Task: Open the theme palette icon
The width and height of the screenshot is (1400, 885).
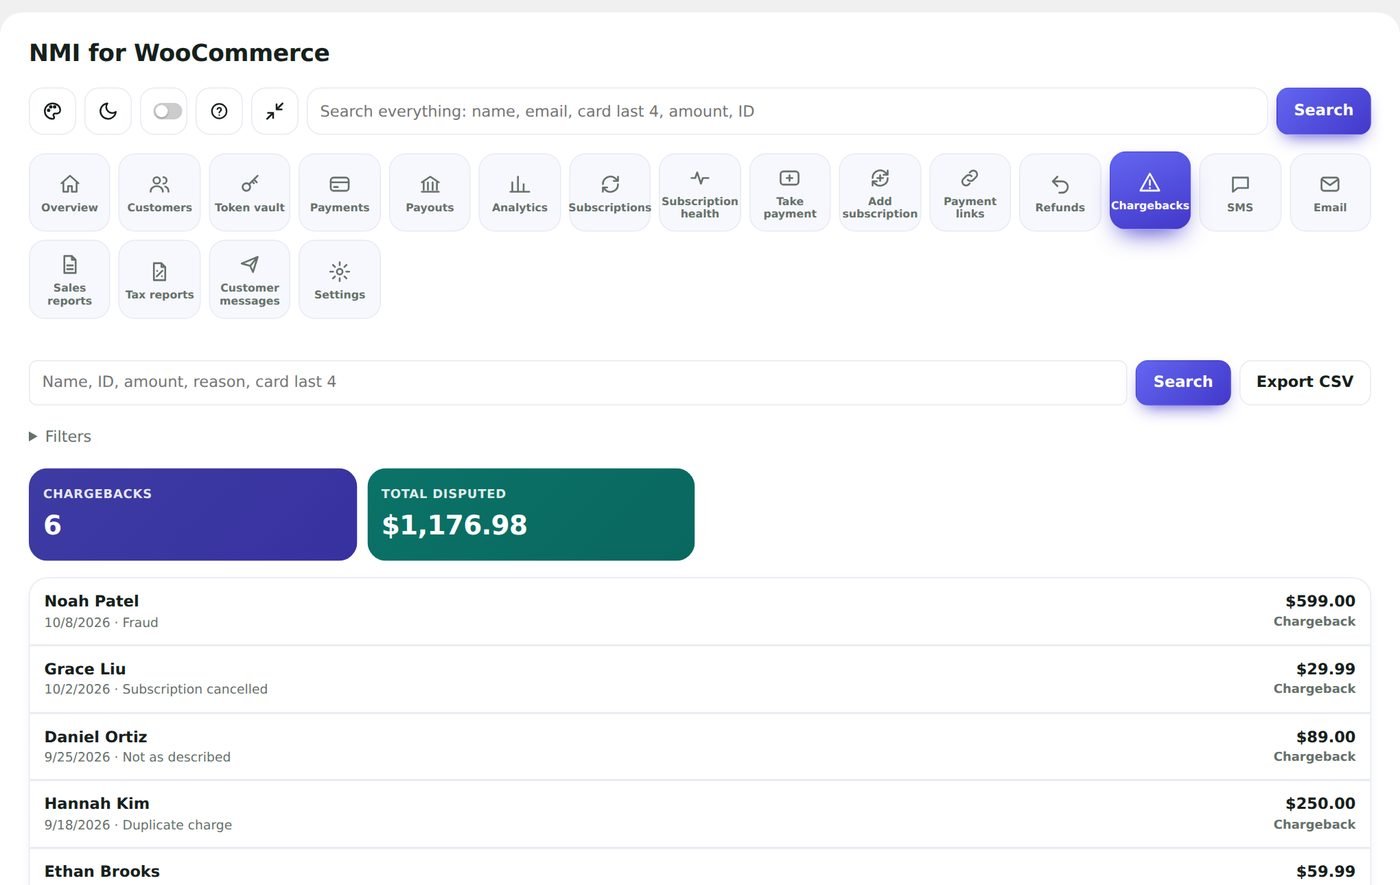Action: click(53, 111)
